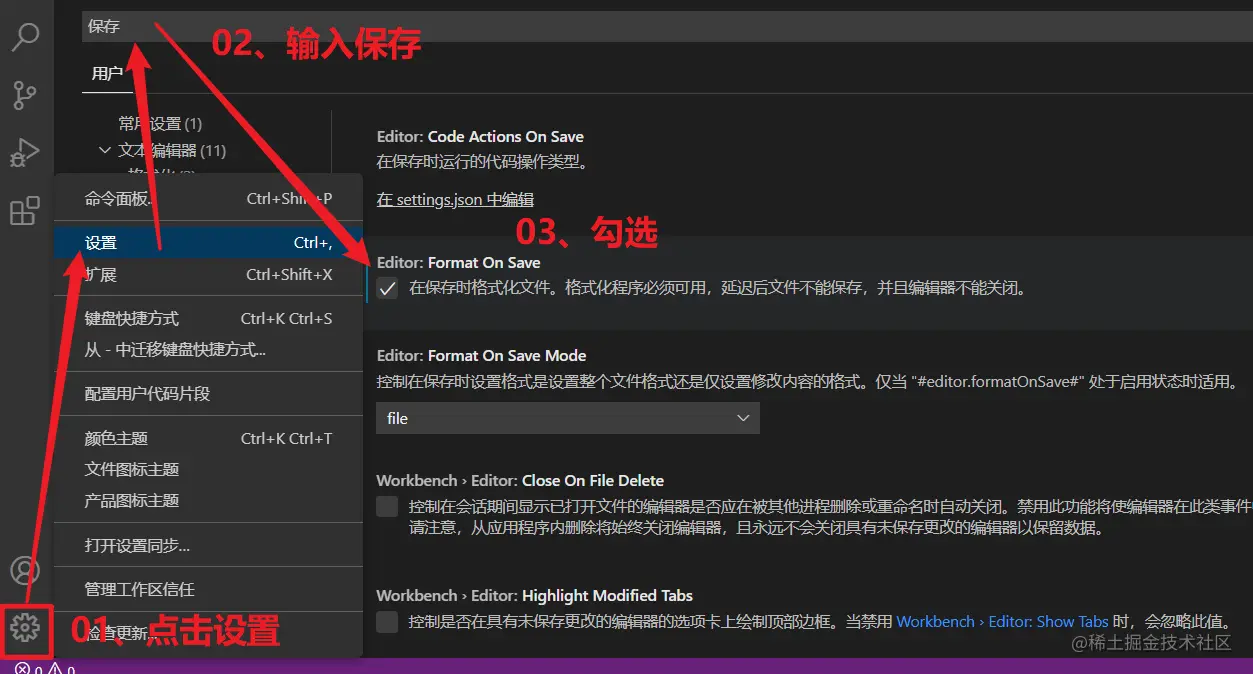Choose 文件图标主题 from the menu
Image resolution: width=1253 pixels, height=674 pixels.
pyautogui.click(x=208, y=469)
